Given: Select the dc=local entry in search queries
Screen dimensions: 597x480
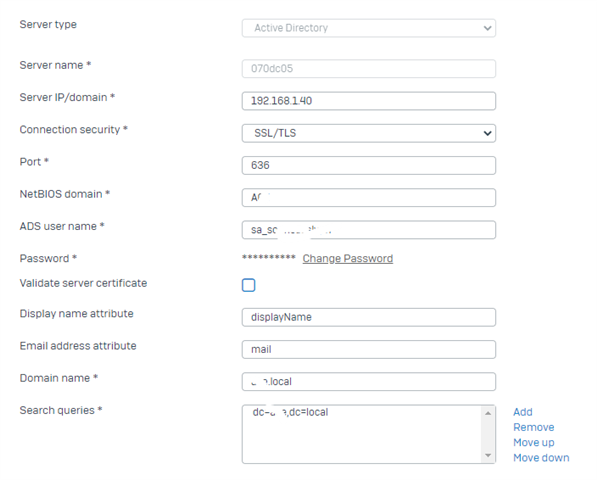Looking at the screenshot, I should (x=291, y=412).
